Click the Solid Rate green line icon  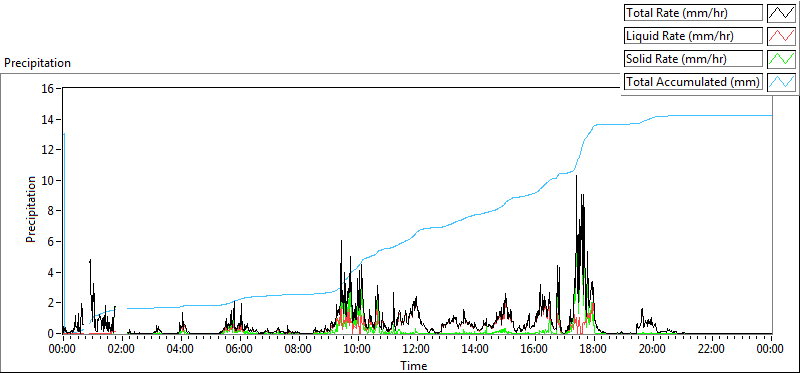(x=781, y=59)
